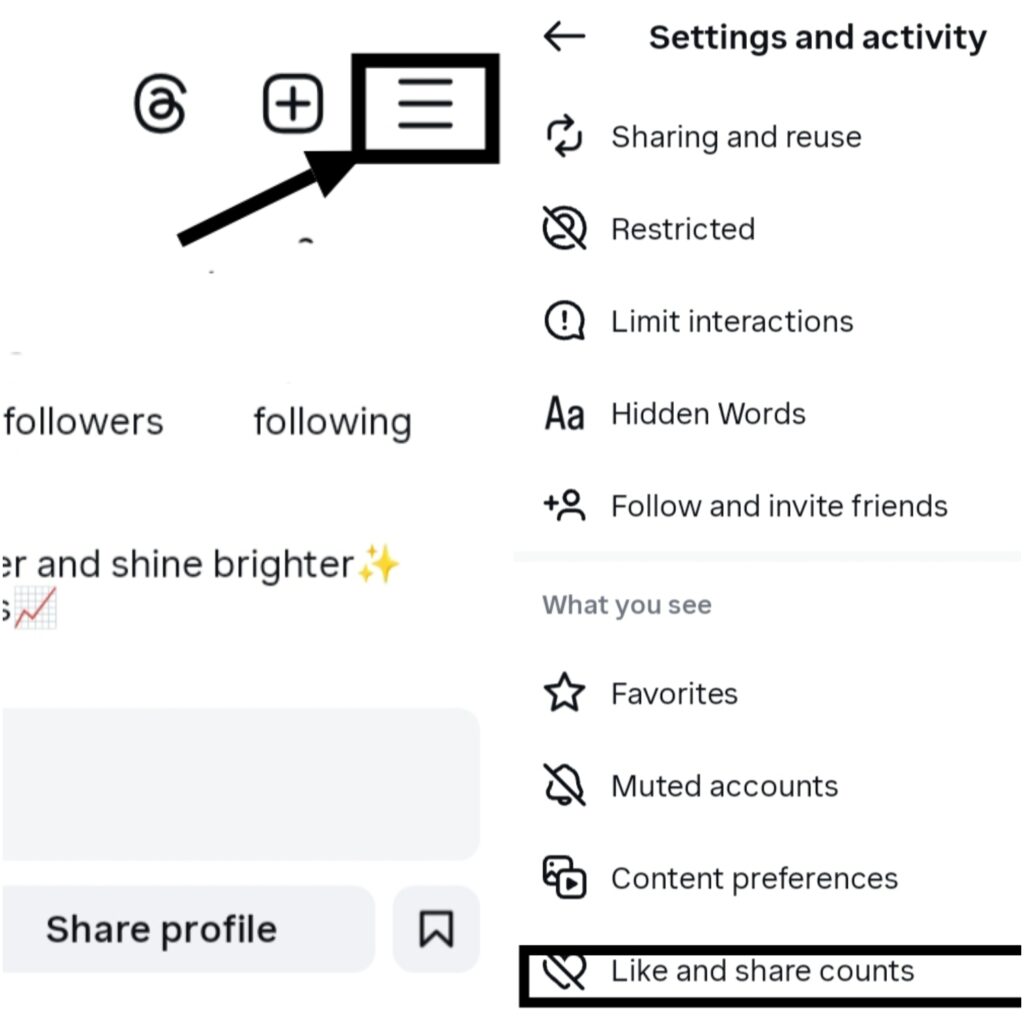
Task: Open Like and share counts setting
Action: click(762, 971)
